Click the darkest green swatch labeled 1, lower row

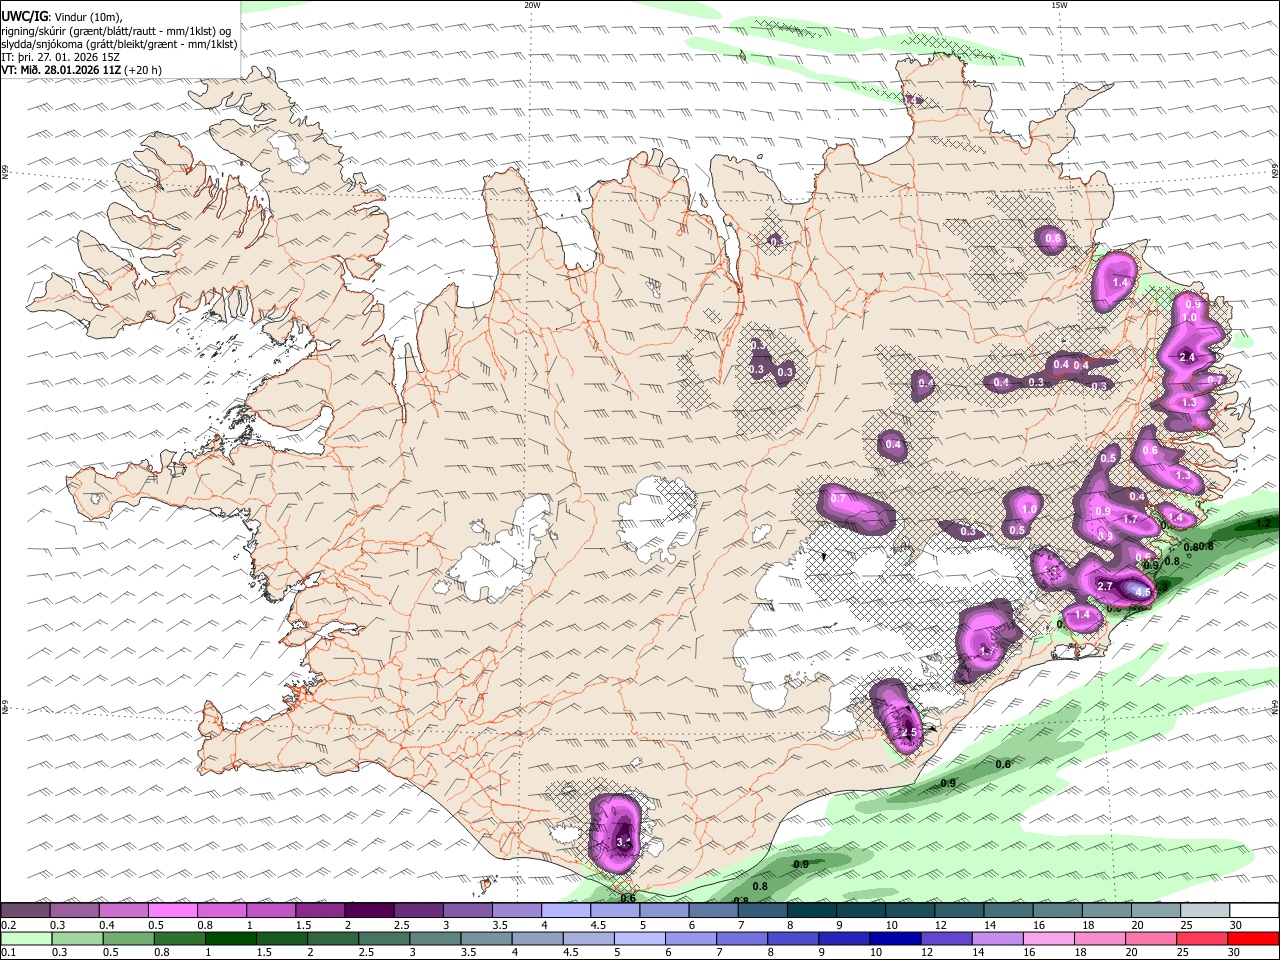pyautogui.click(x=230, y=938)
